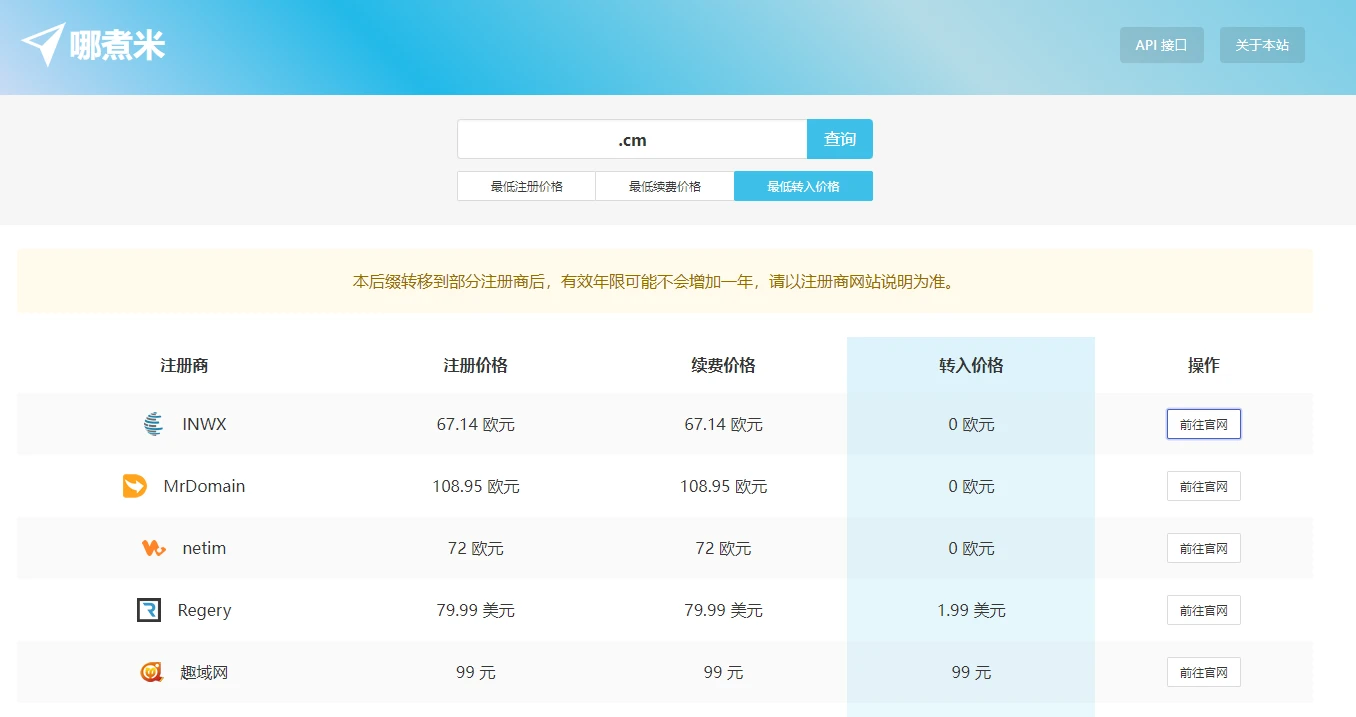Focus the domain suffix search field
Screen dimensions: 1356x717
pyautogui.click(x=632, y=140)
